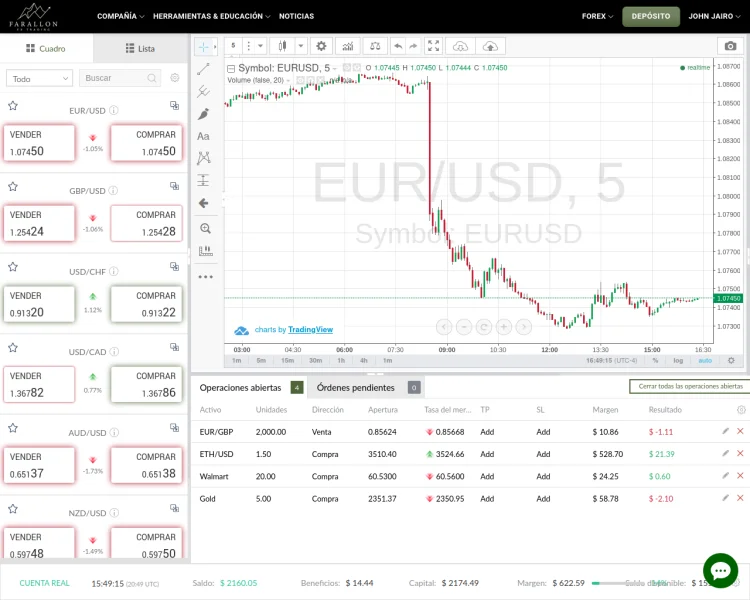Toggle log scale on chart
Viewport: 750px width, 600px height.
[678, 360]
